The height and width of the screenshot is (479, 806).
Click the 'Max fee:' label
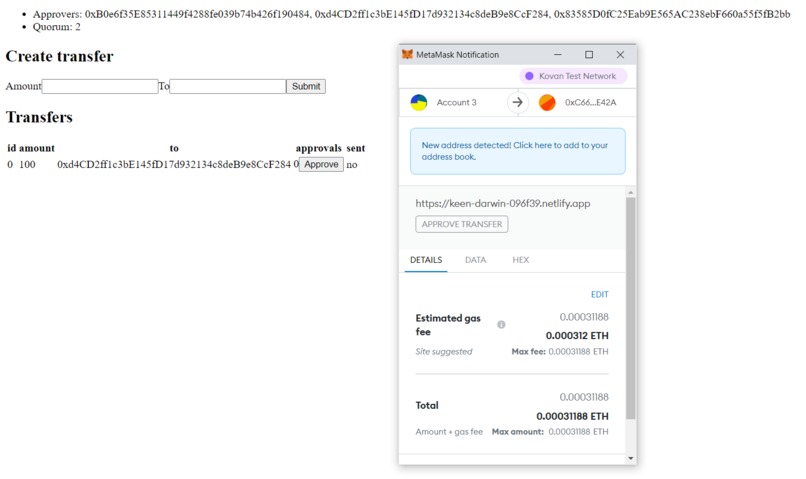coord(528,352)
